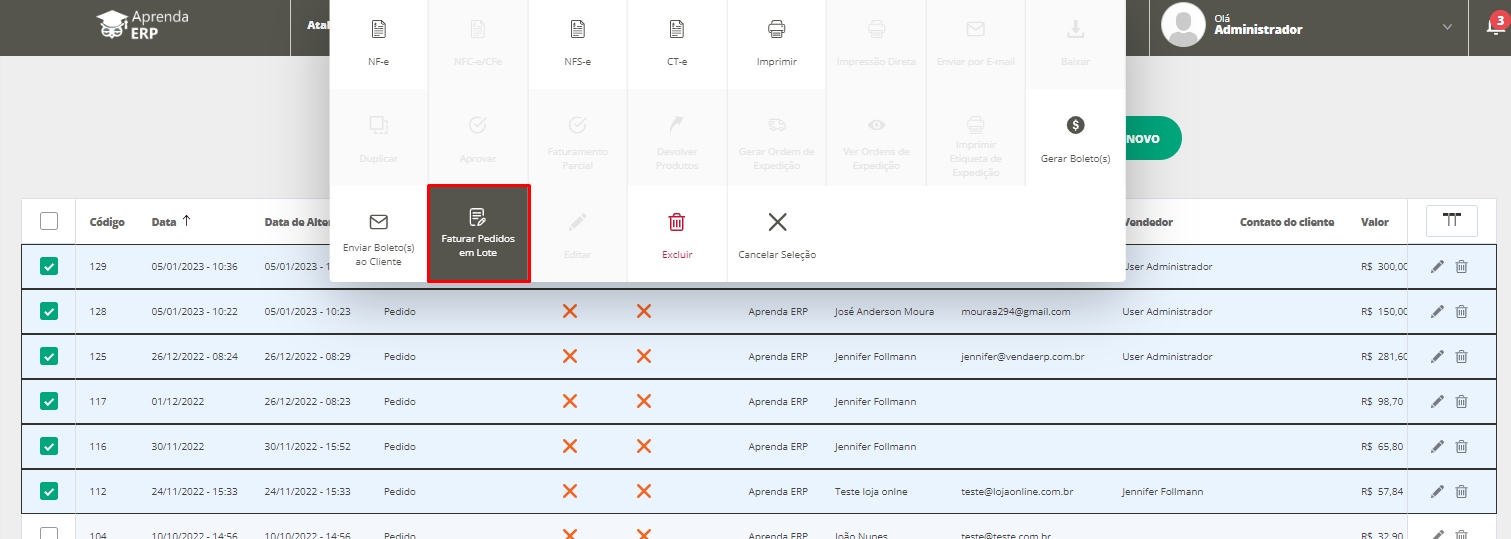This screenshot has width=1511, height=539.
Task: Sort by the Data column arrow
Action: (x=186, y=221)
